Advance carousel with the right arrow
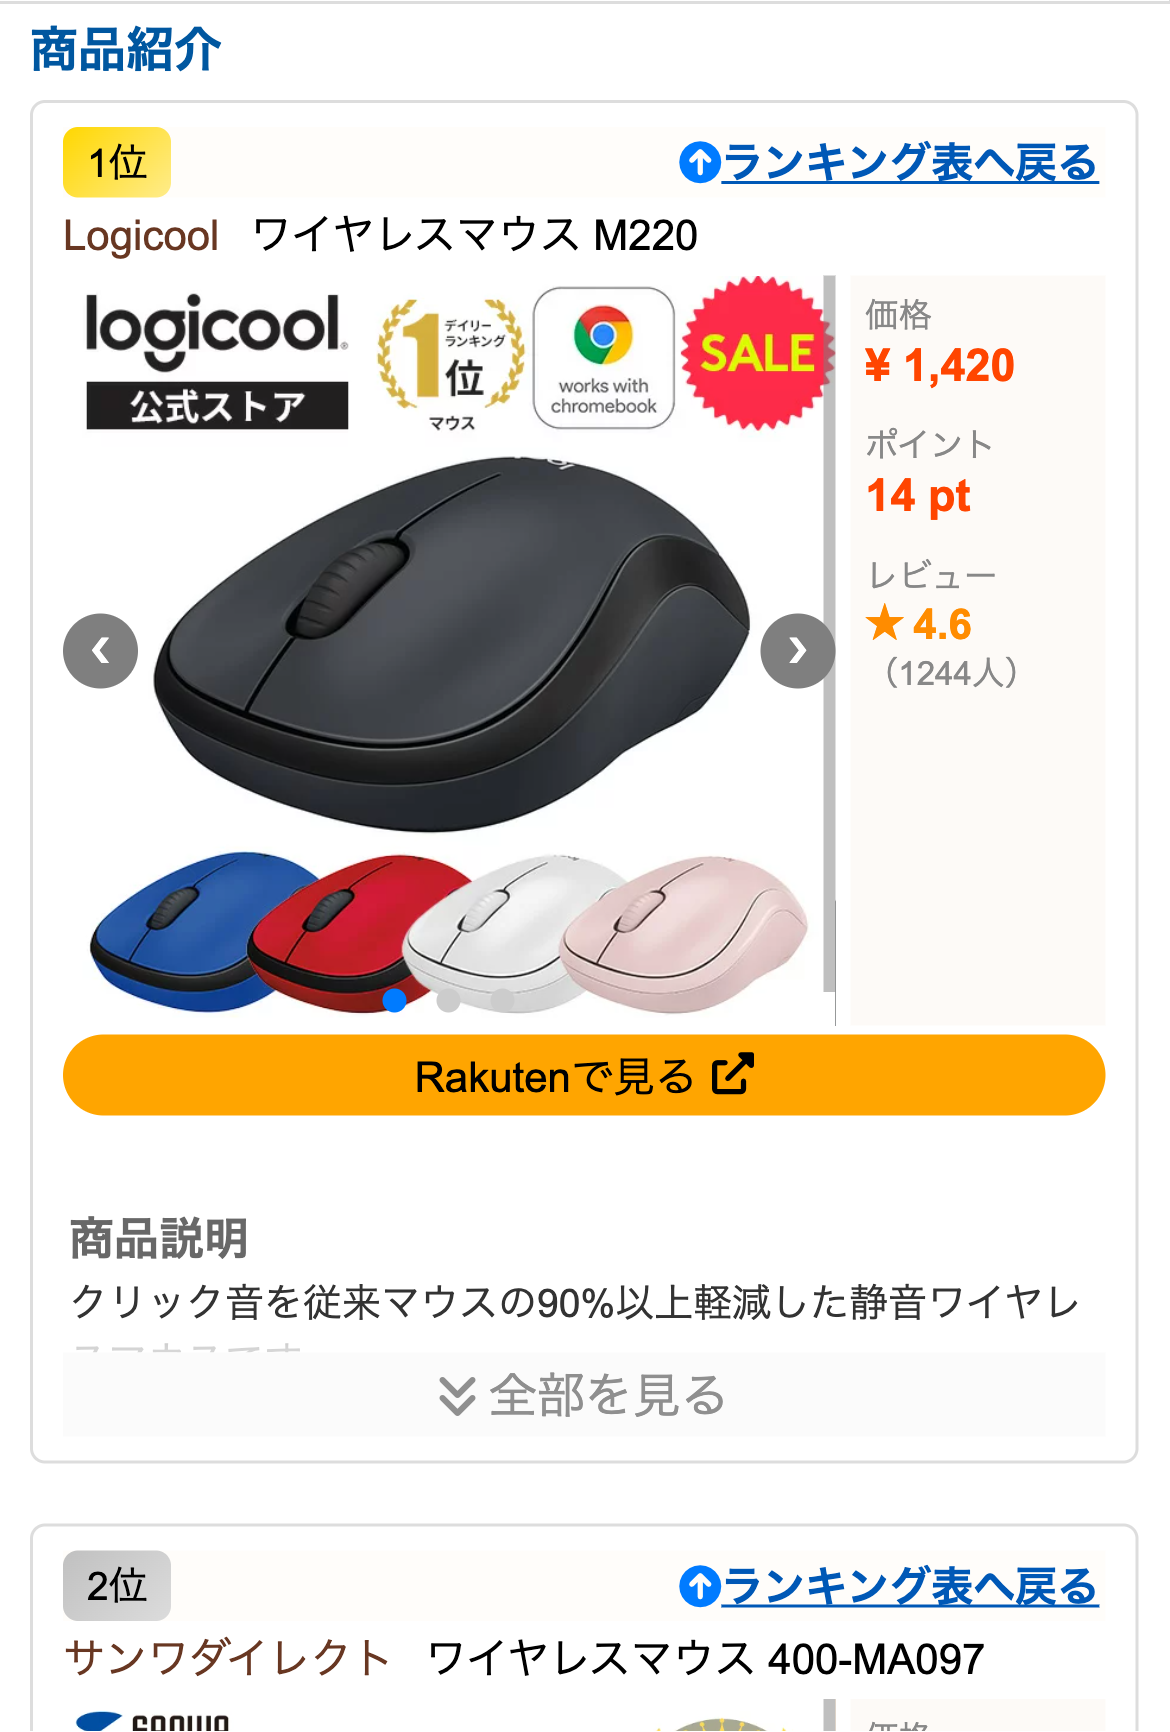Screen dimensions: 1170x1732 (797, 651)
